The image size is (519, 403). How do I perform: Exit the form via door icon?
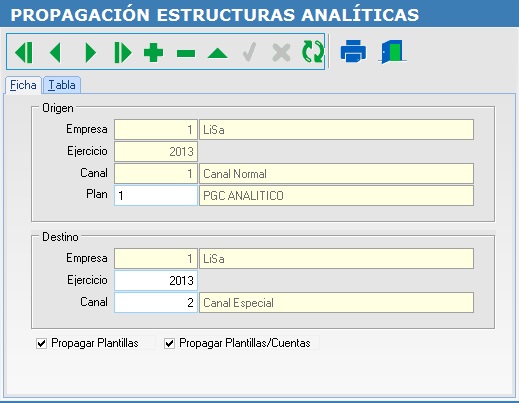point(392,52)
